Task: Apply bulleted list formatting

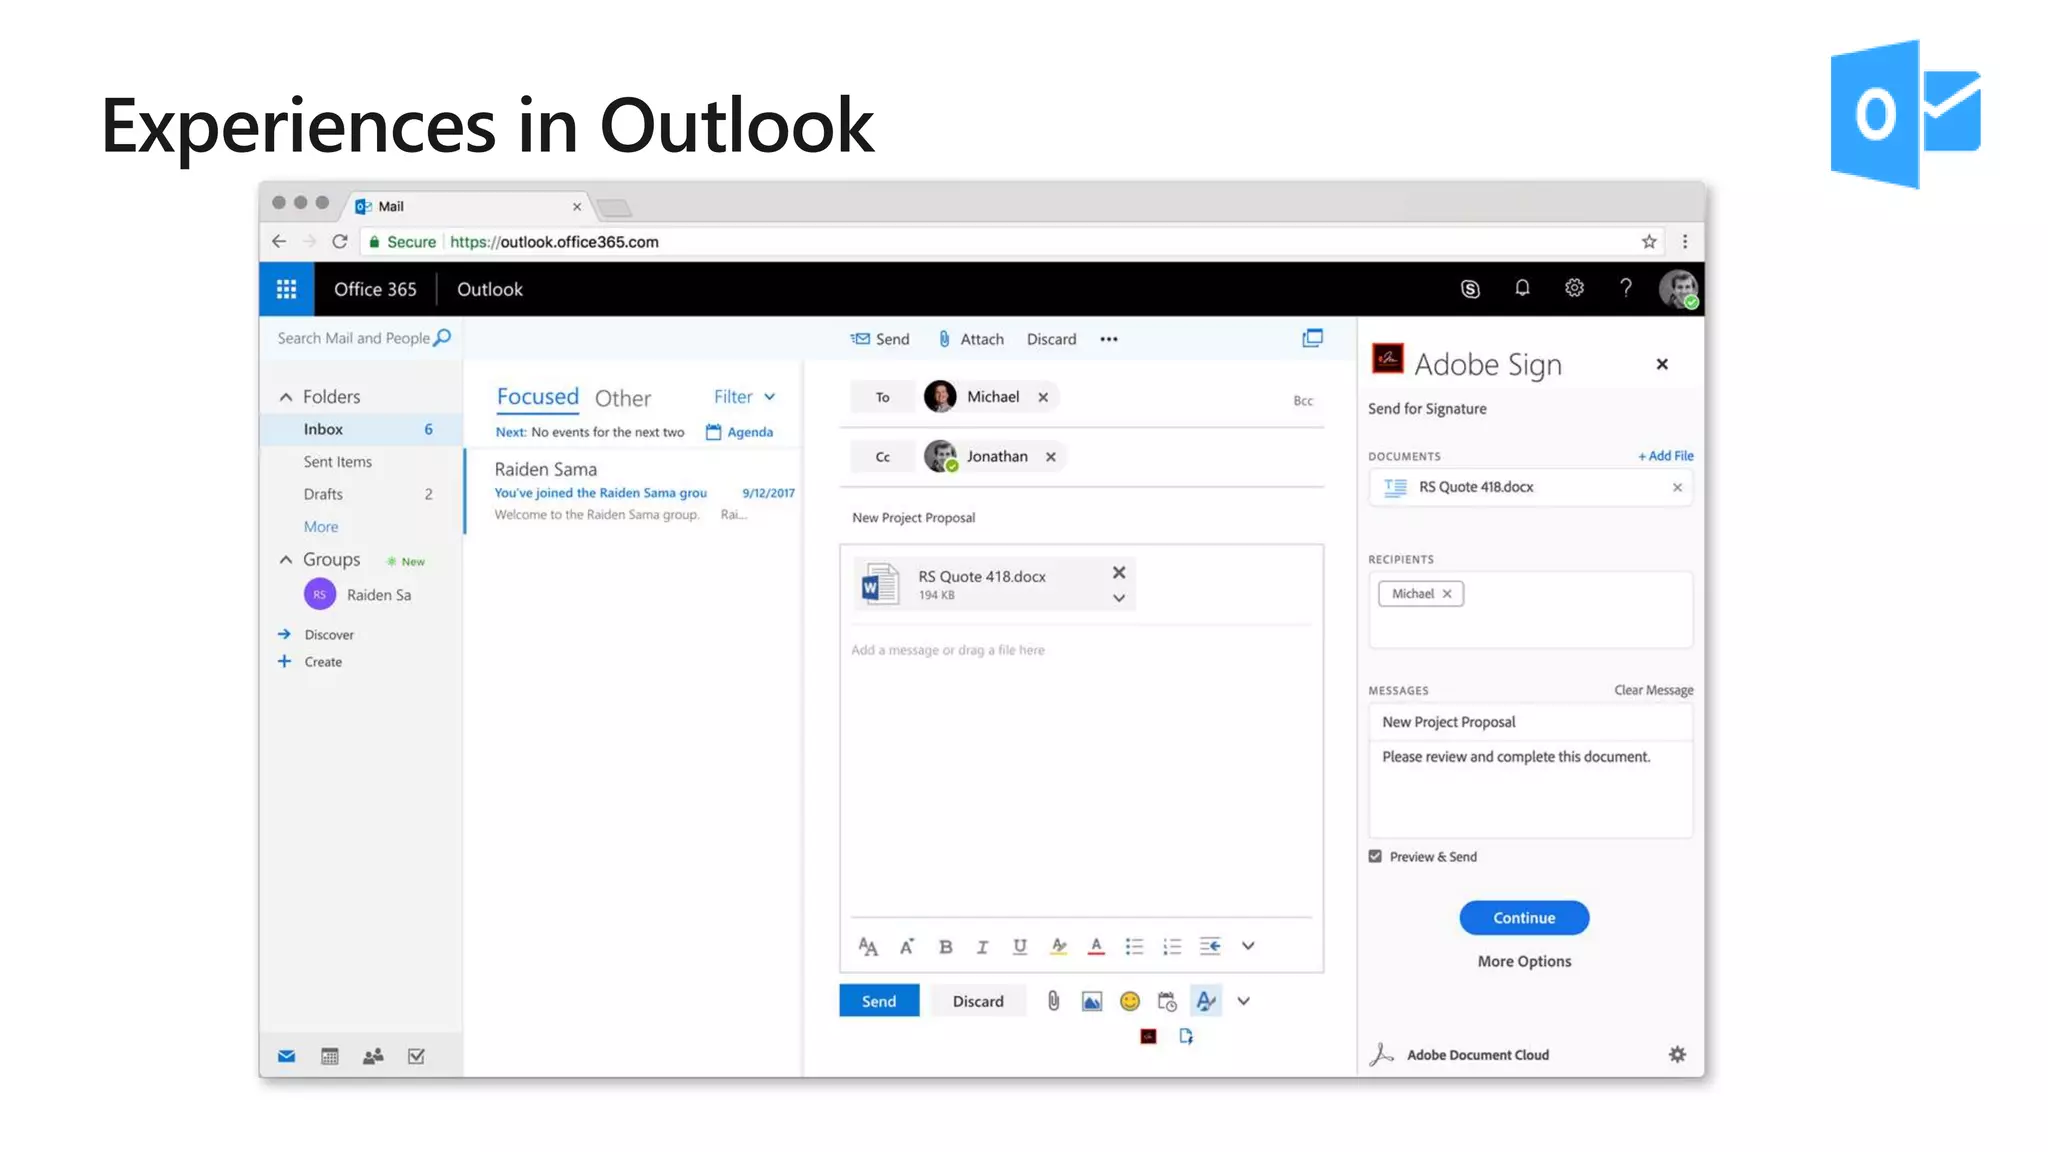Action: tap(1134, 946)
